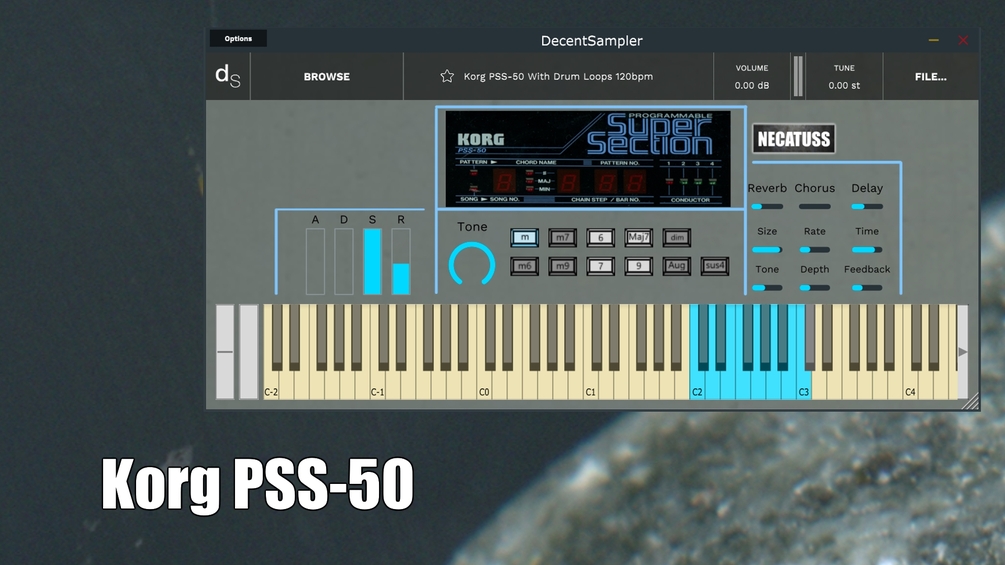Click preset name Korg PSS-50 With Drum Loops
This screenshot has width=1005, height=565.
[558, 76]
